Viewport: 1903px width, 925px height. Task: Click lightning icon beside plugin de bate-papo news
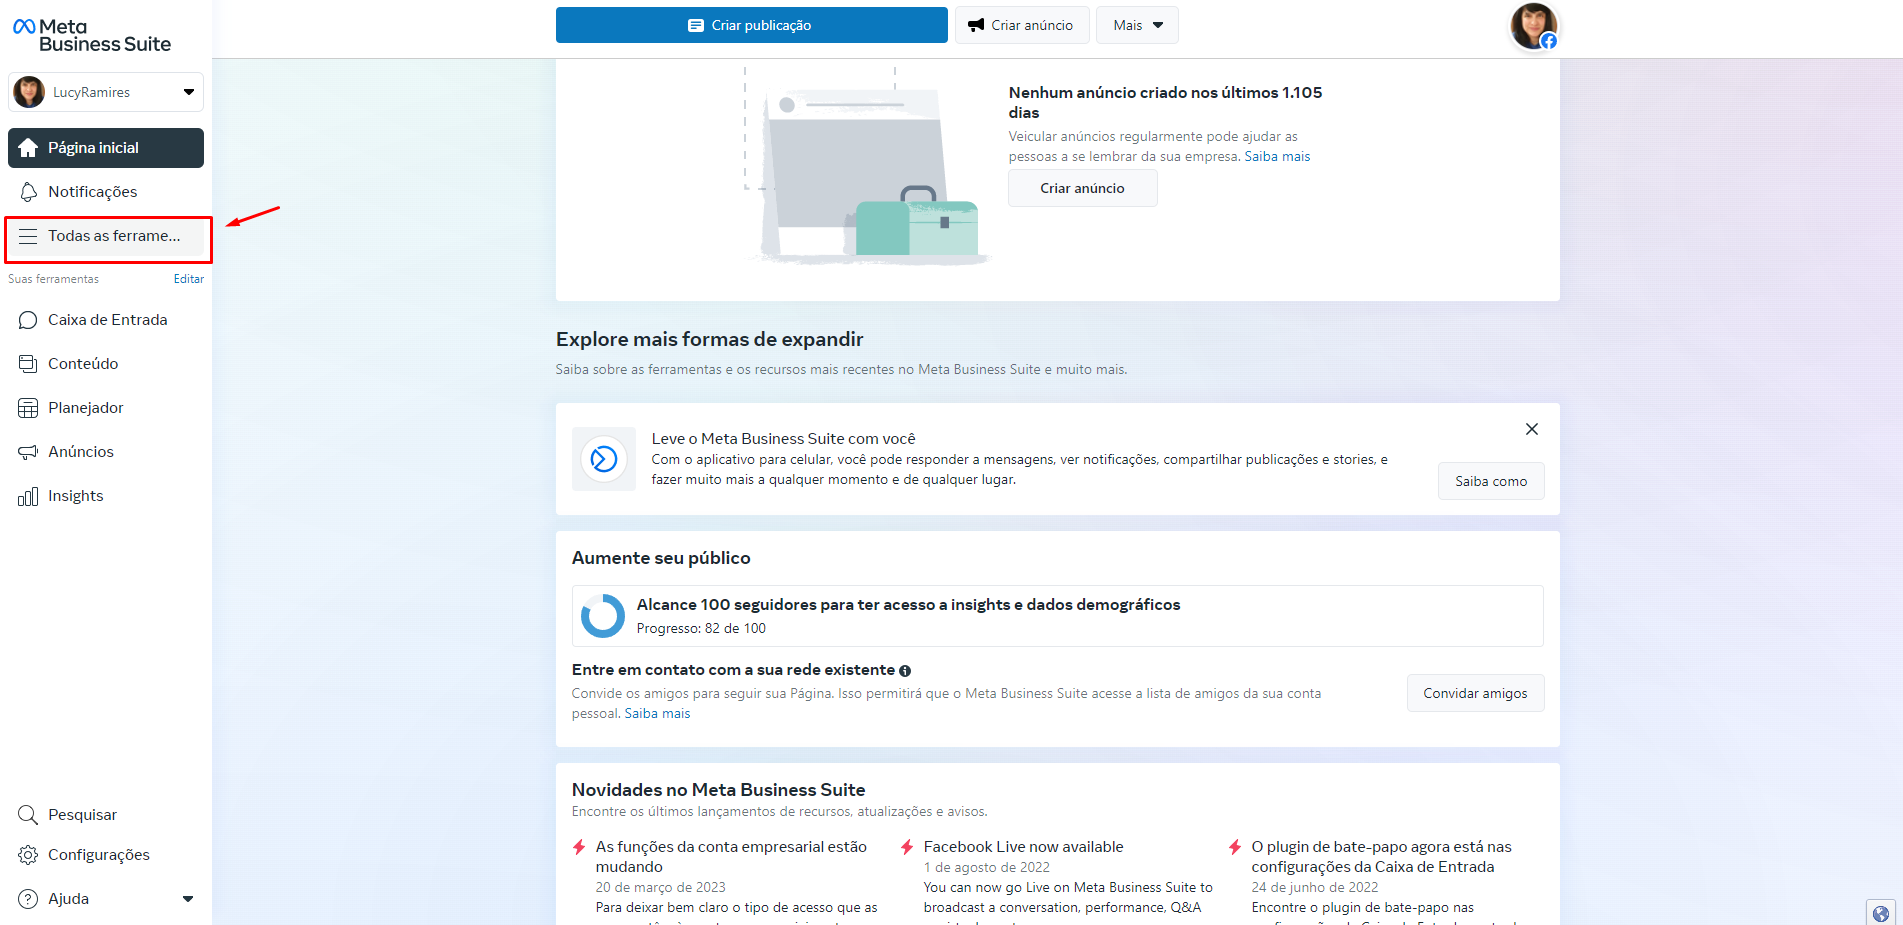1235,847
